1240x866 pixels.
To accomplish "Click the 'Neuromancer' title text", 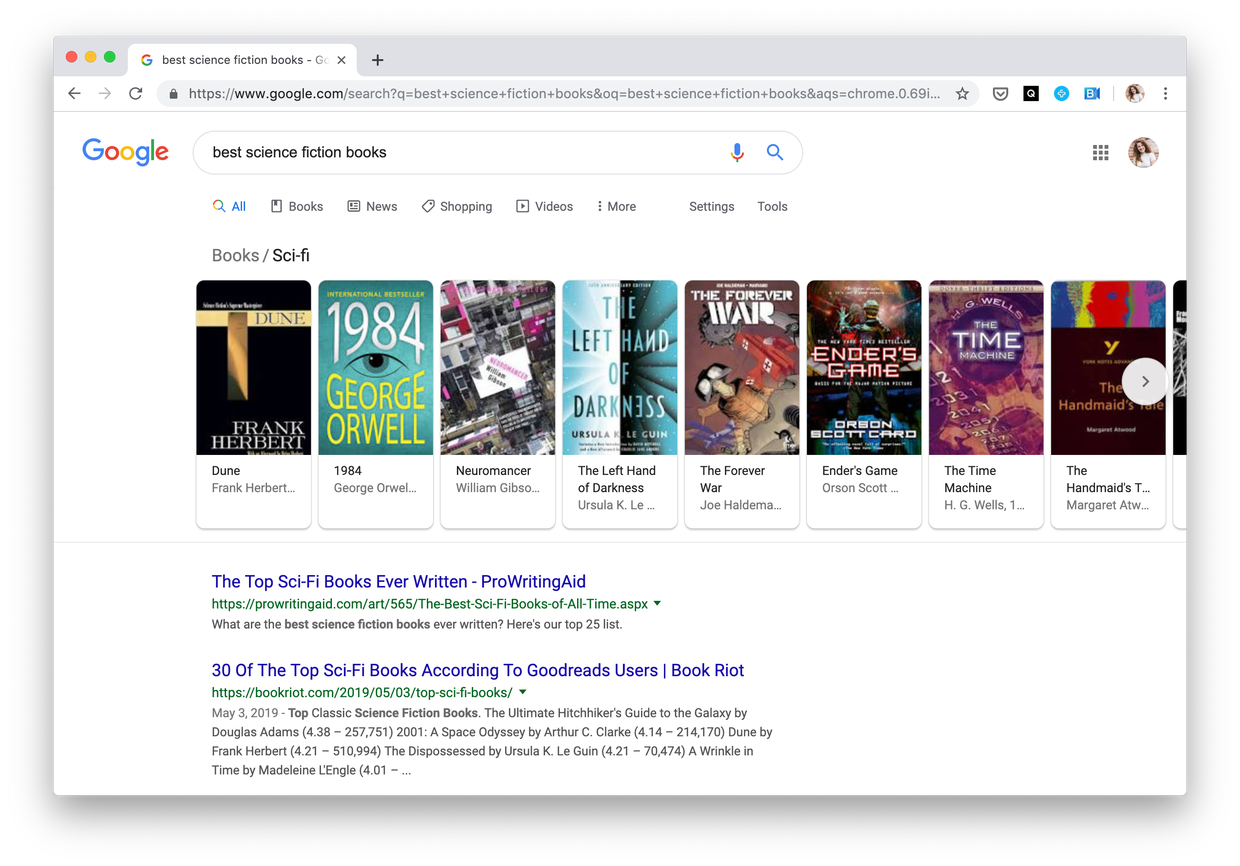I will tap(494, 470).
